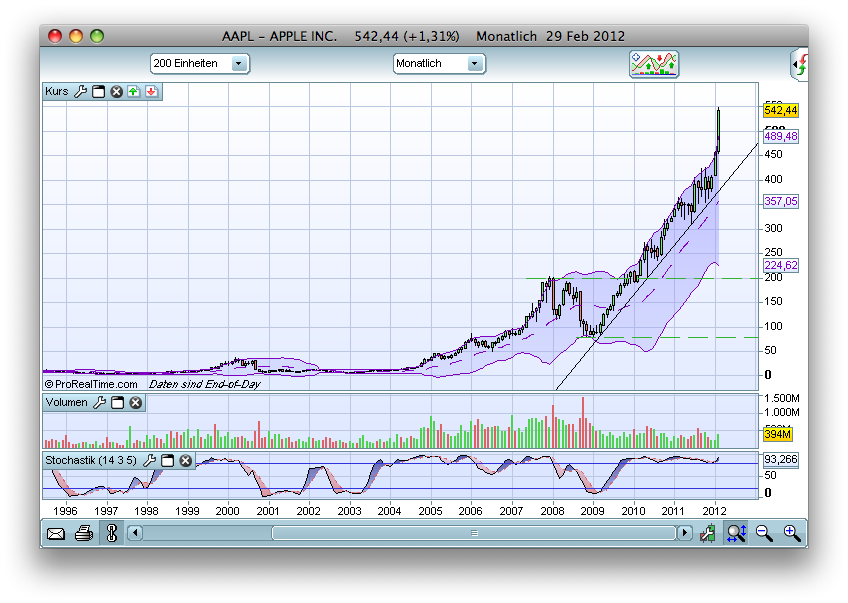The width and height of the screenshot is (848, 603).
Task: Click the 93,266 stochastic value label
Action: tap(780, 459)
